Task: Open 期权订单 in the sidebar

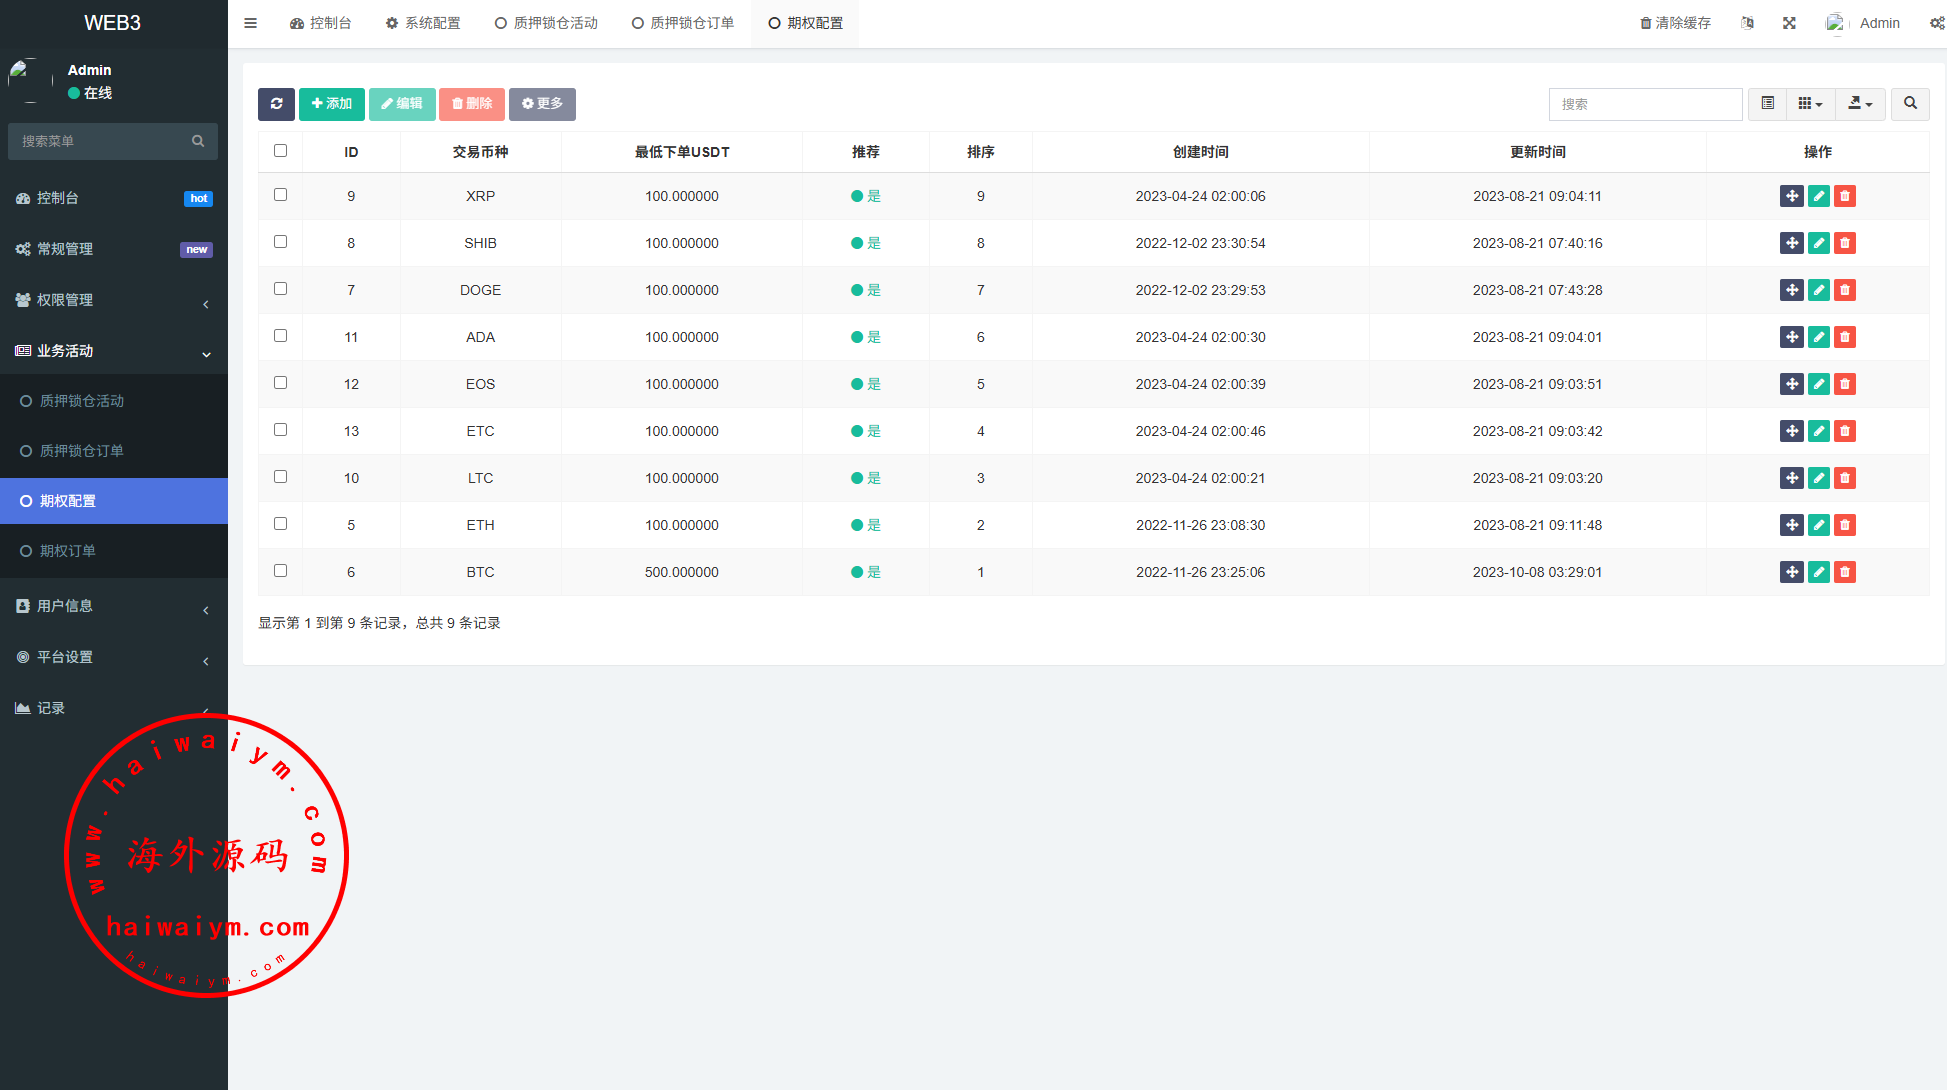Action: [68, 551]
